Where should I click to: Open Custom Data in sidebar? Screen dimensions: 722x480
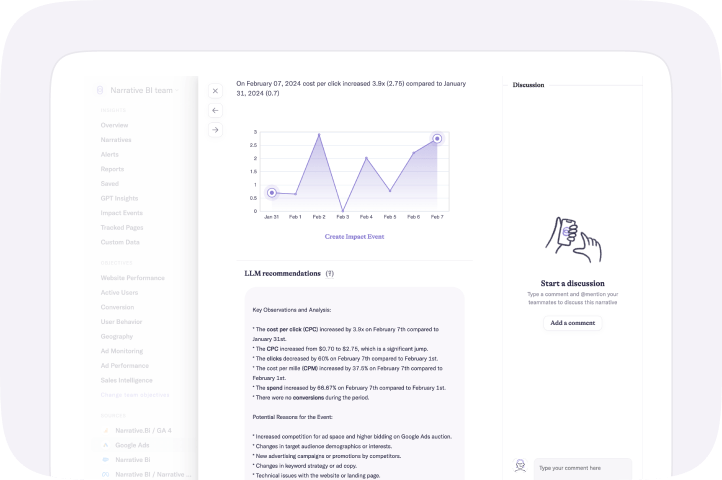120,242
